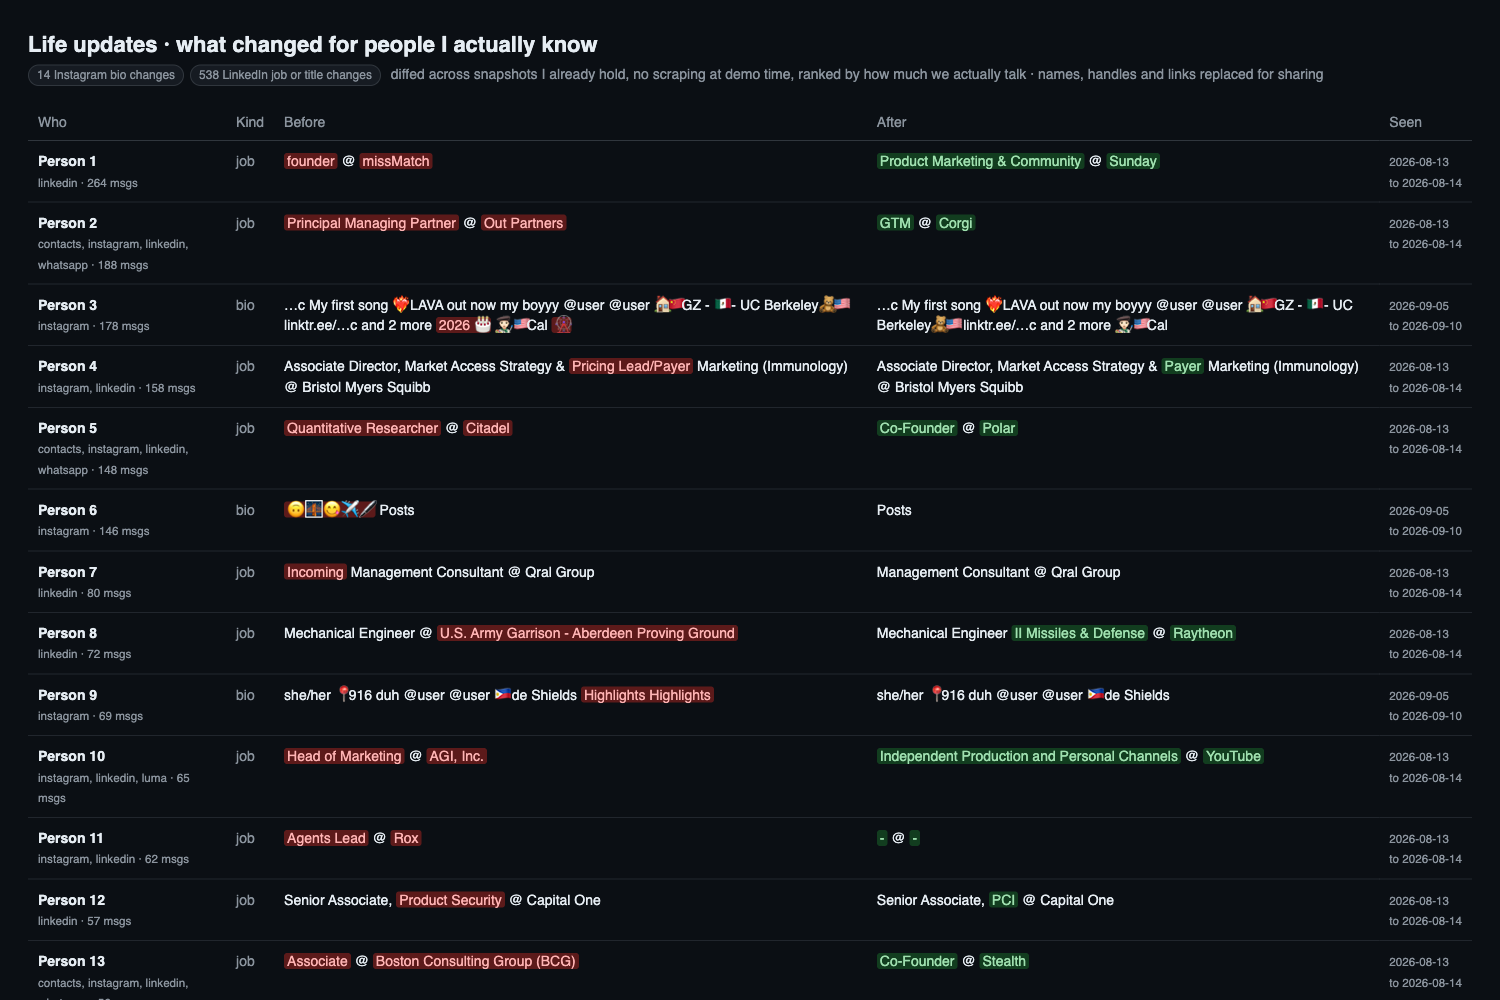Click the green 'PCI' tag
The width and height of the screenshot is (1500, 1000).
click(1003, 900)
